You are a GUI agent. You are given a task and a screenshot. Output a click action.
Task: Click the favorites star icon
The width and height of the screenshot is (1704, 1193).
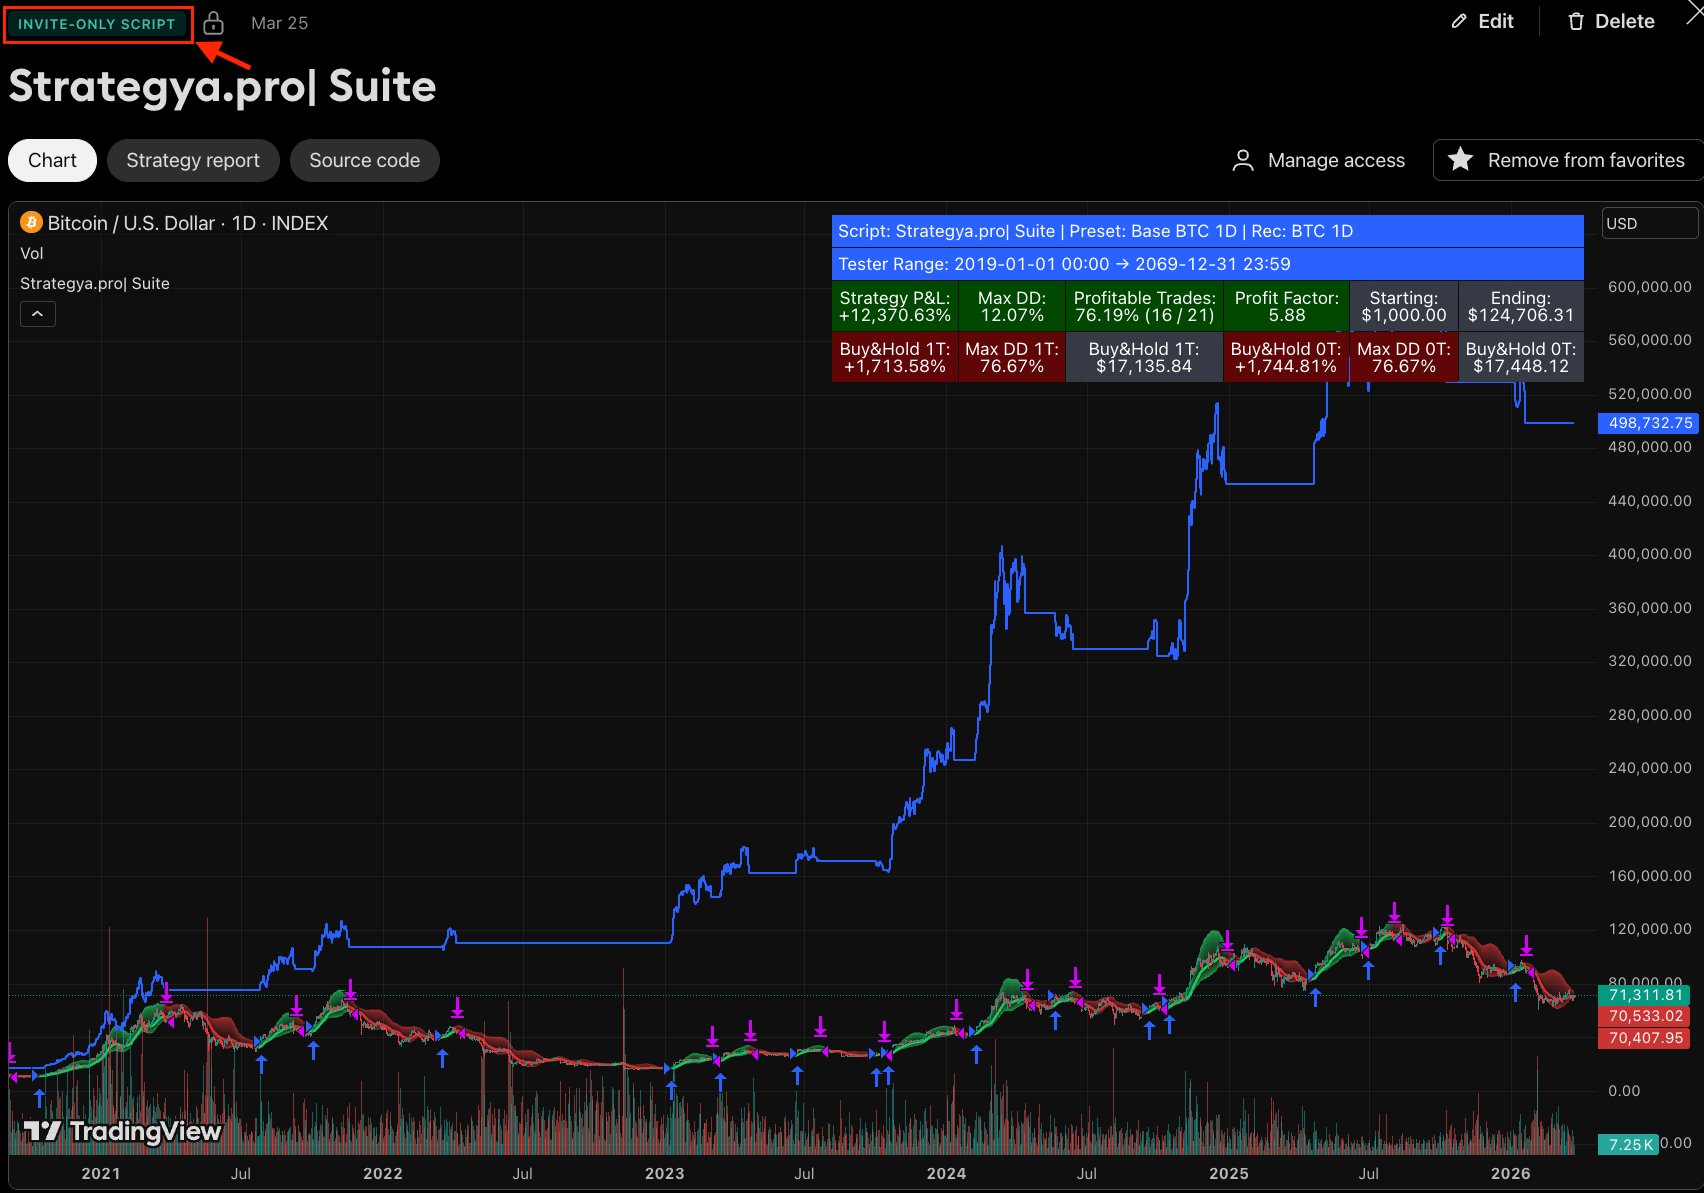[1460, 159]
